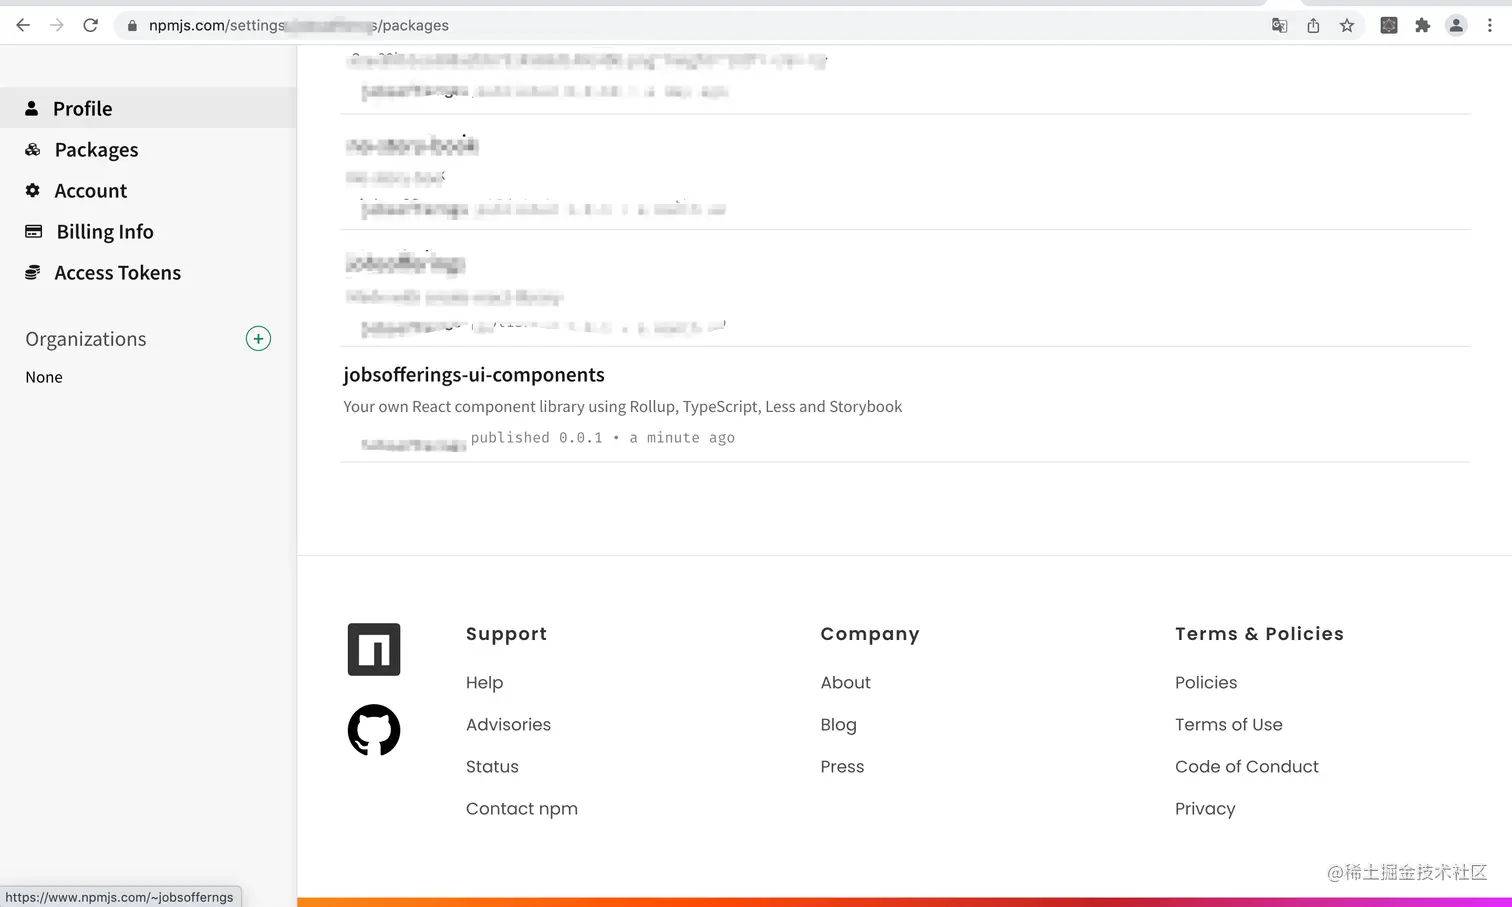Open the Status footer link

(492, 766)
